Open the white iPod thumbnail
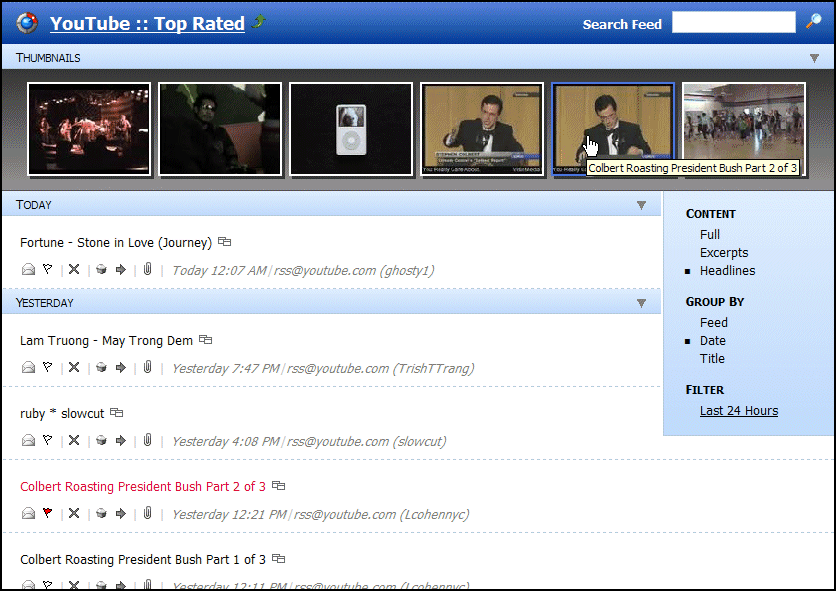 351,129
